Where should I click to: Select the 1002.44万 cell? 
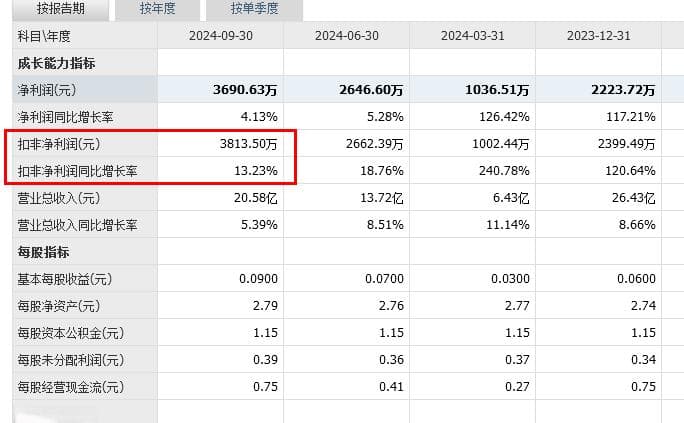click(501, 144)
